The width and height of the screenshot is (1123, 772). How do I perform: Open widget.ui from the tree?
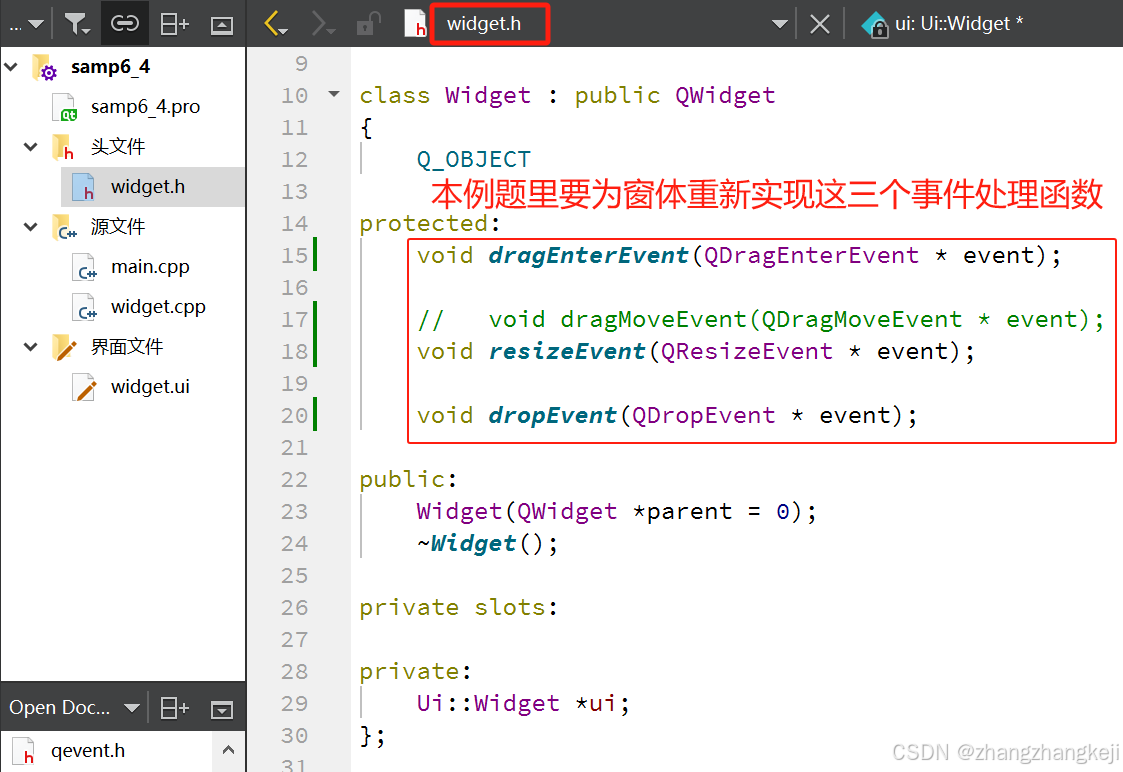point(150,387)
